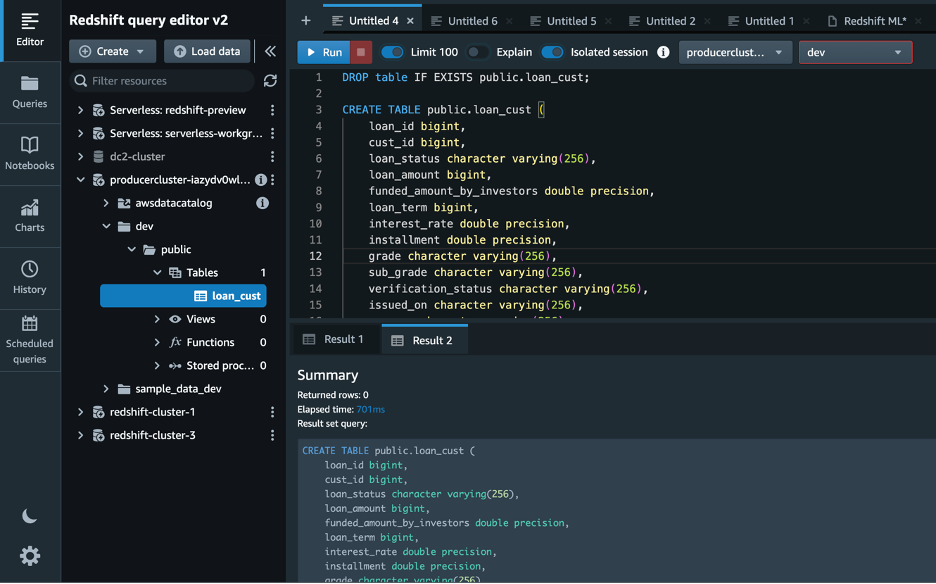Click the refresh resources icon

(x=270, y=81)
